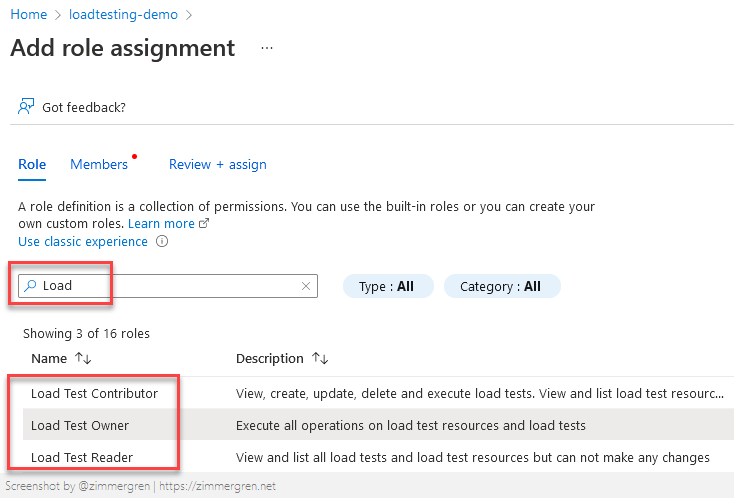Image resolution: width=734 pixels, height=498 pixels.
Task: Select the Role tab
Action: (32, 164)
